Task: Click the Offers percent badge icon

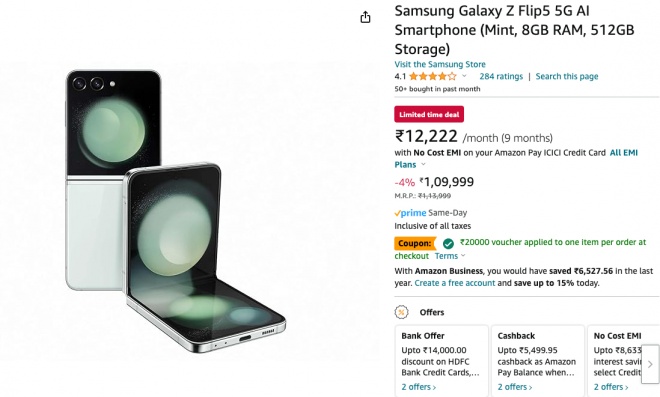Action: click(x=402, y=312)
